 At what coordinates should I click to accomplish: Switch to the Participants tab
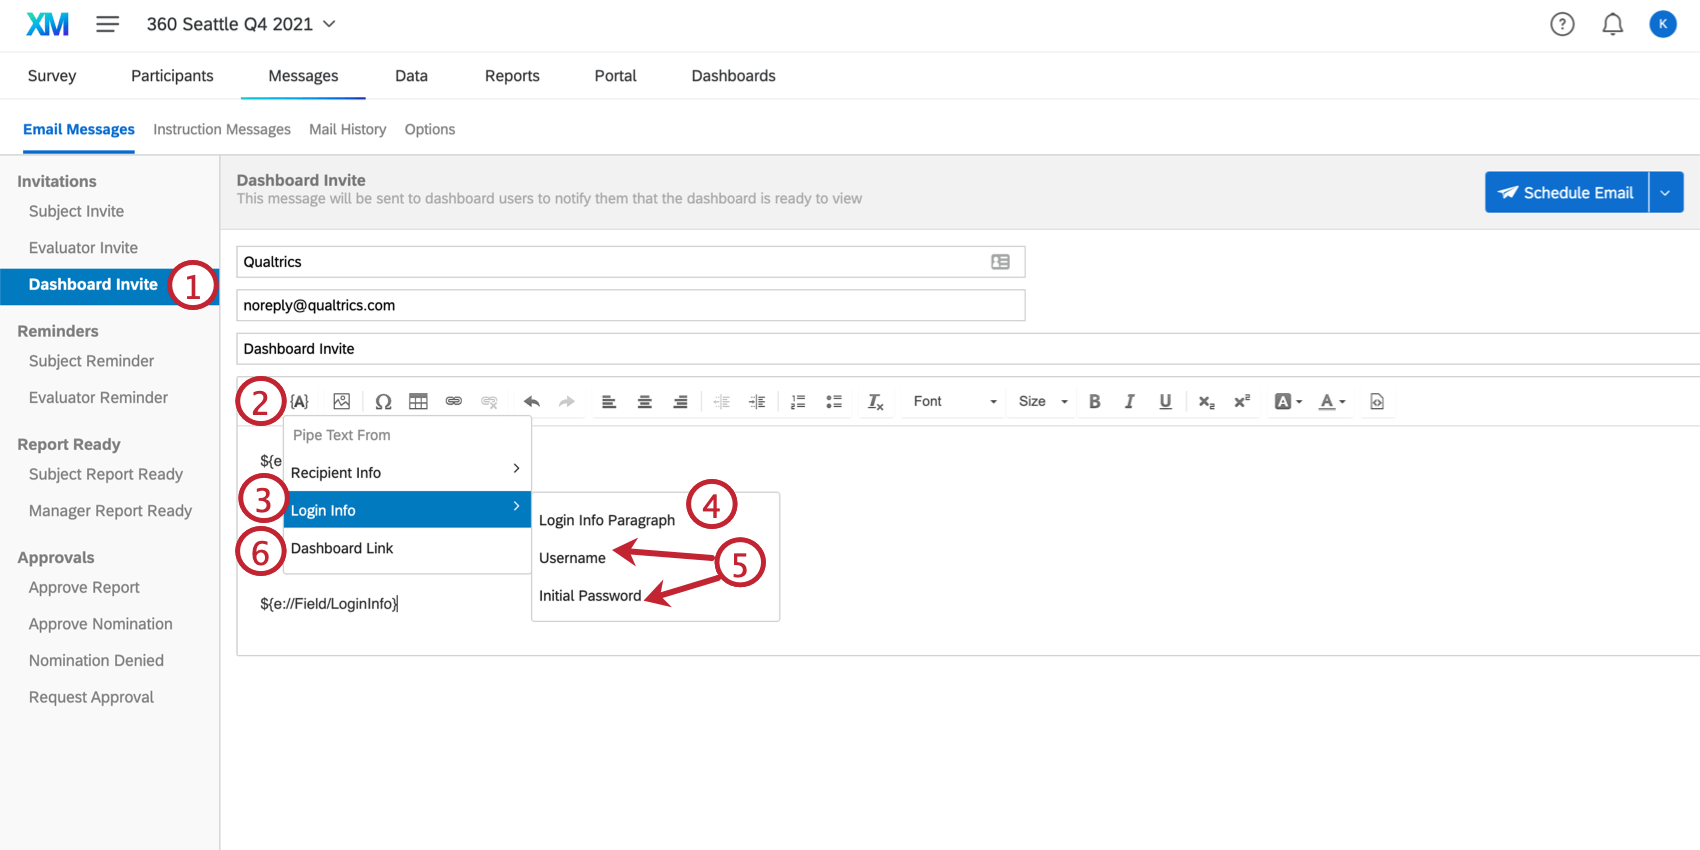(x=172, y=76)
